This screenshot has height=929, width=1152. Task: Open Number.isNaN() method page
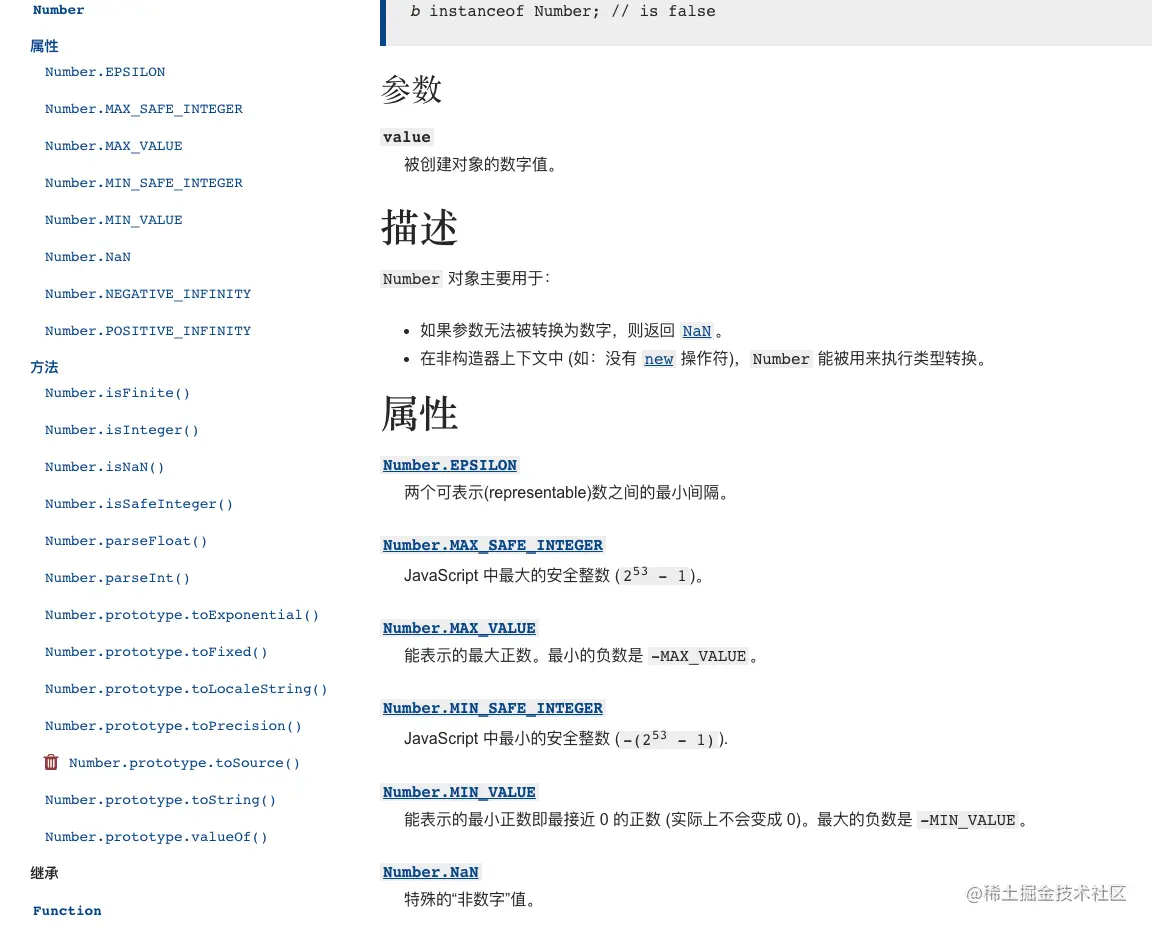(x=104, y=467)
